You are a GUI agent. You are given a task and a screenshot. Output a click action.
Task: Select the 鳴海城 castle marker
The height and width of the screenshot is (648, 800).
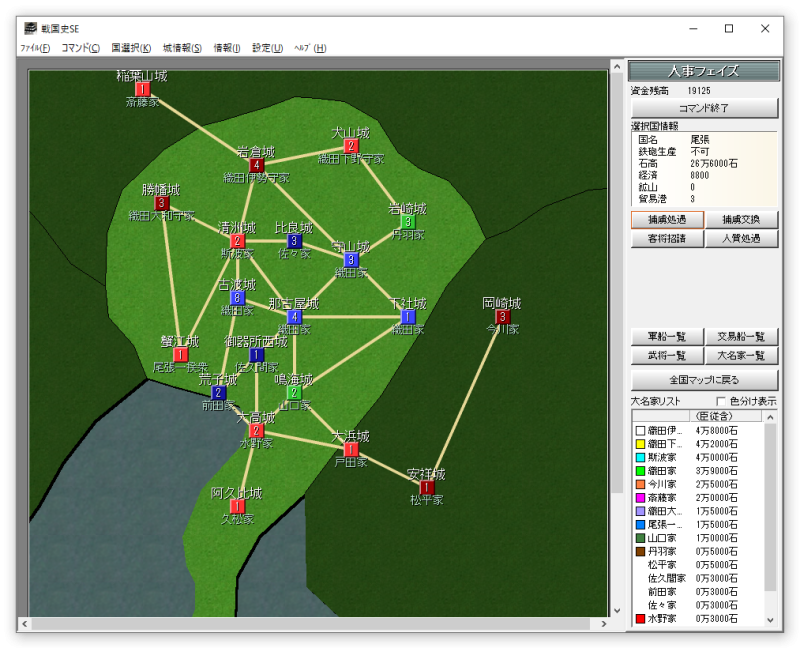tap(294, 393)
